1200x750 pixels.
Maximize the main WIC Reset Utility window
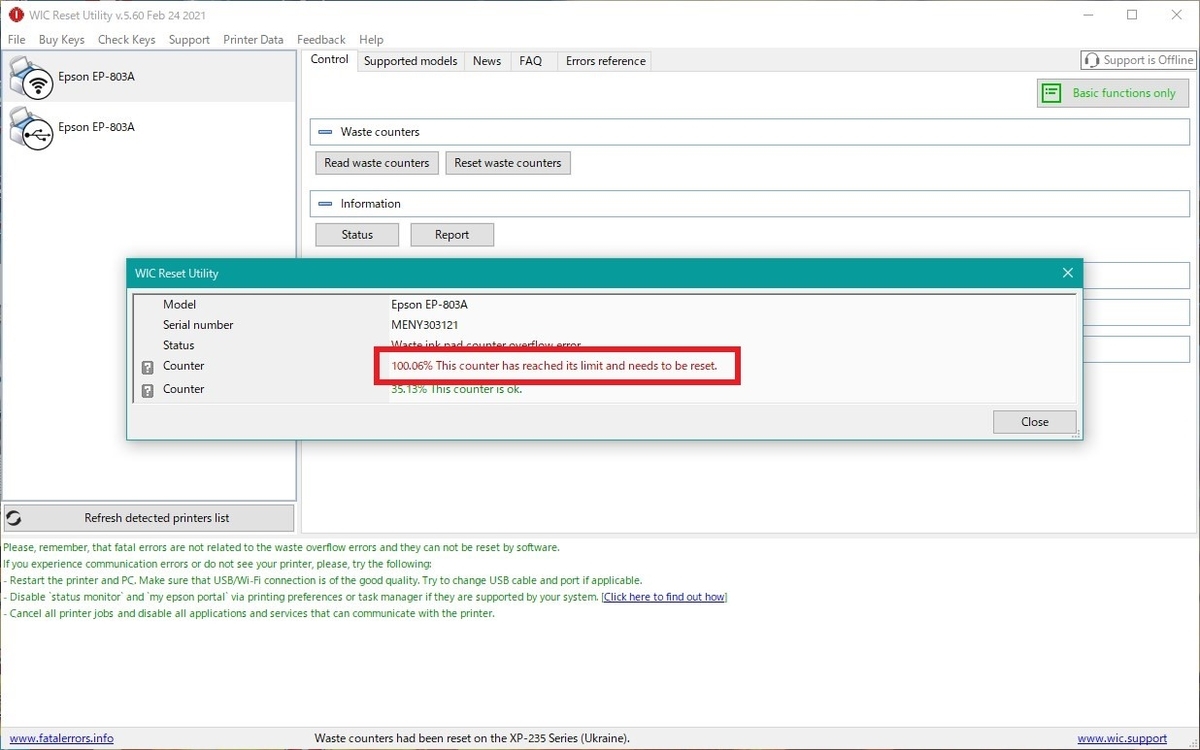pyautogui.click(x=1132, y=15)
